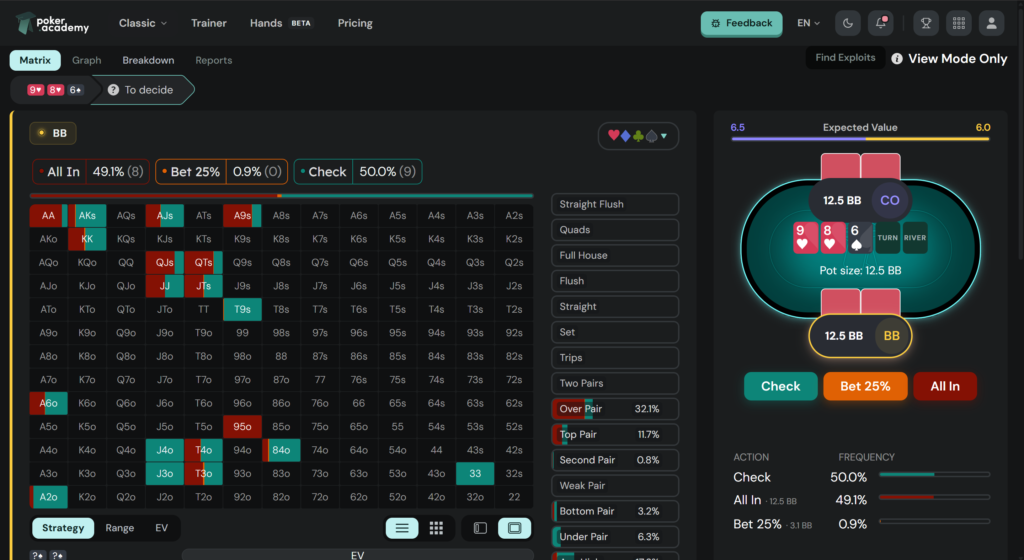Click the BB position tag above matrix

point(53,133)
